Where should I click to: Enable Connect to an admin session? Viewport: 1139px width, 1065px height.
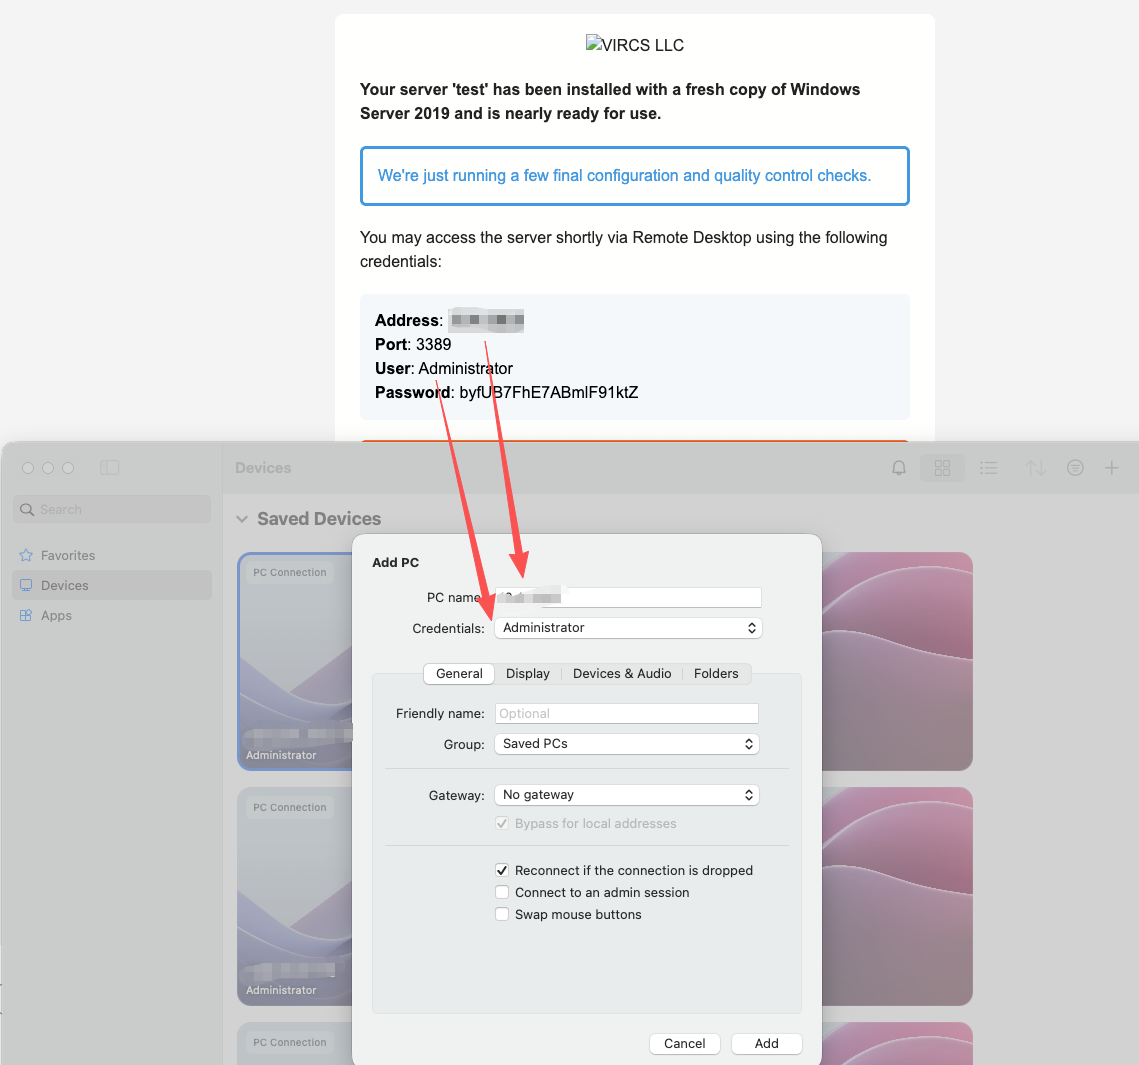tap(502, 892)
